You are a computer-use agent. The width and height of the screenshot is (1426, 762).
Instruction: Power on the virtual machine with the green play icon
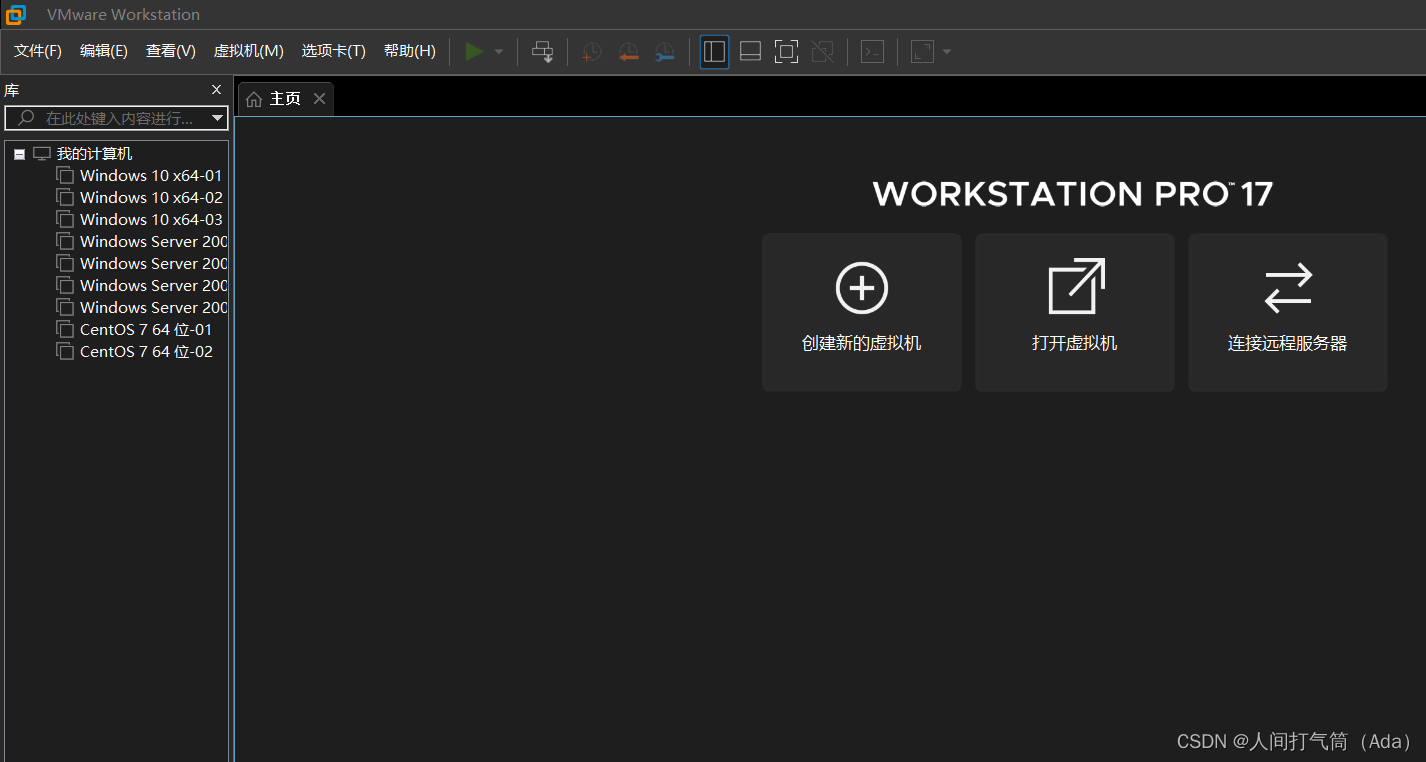point(474,51)
